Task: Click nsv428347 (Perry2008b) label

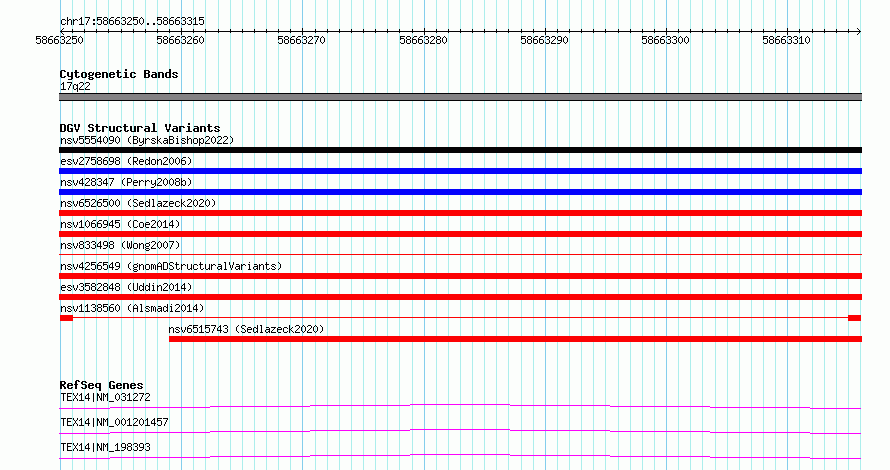Action: (x=126, y=182)
